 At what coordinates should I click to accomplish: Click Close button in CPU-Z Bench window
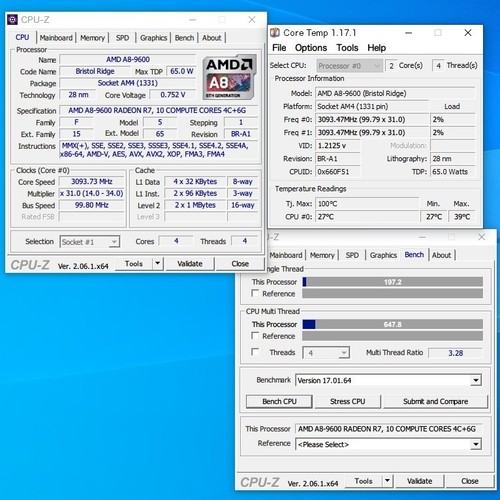[x=470, y=481]
